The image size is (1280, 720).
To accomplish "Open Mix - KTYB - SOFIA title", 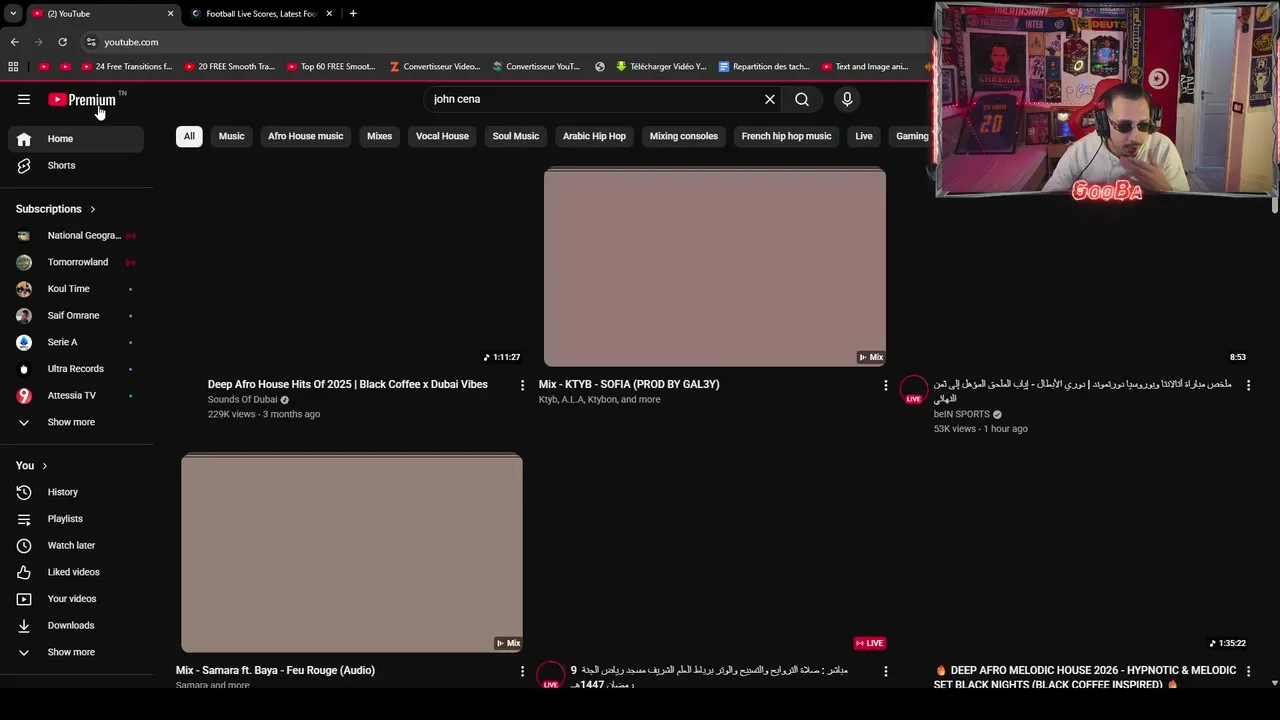I will (x=629, y=384).
